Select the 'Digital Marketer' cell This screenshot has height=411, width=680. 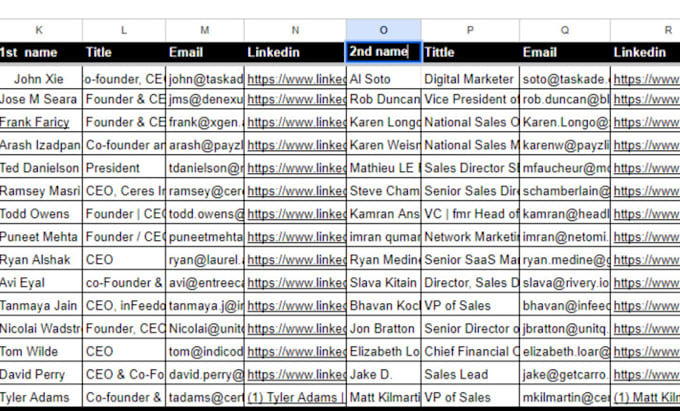tap(470, 78)
